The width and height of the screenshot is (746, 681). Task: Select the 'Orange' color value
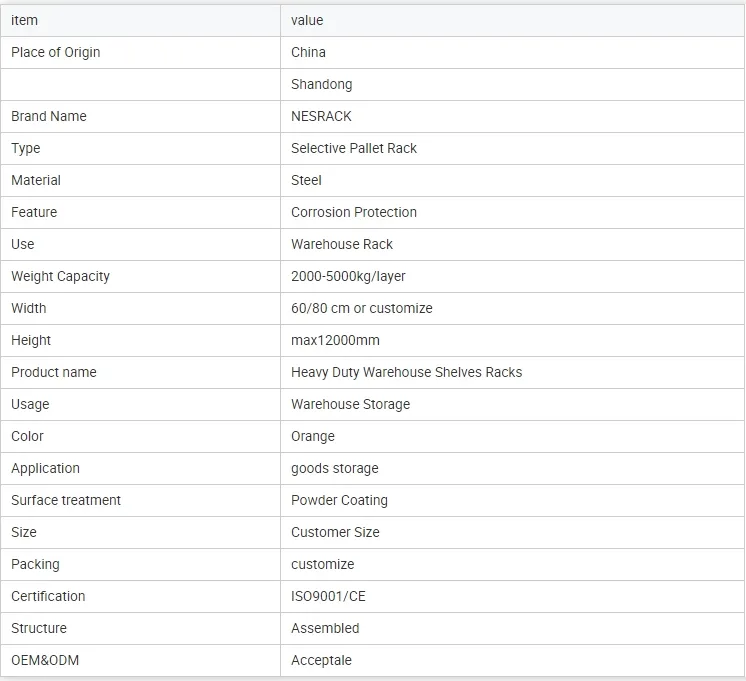tap(313, 436)
